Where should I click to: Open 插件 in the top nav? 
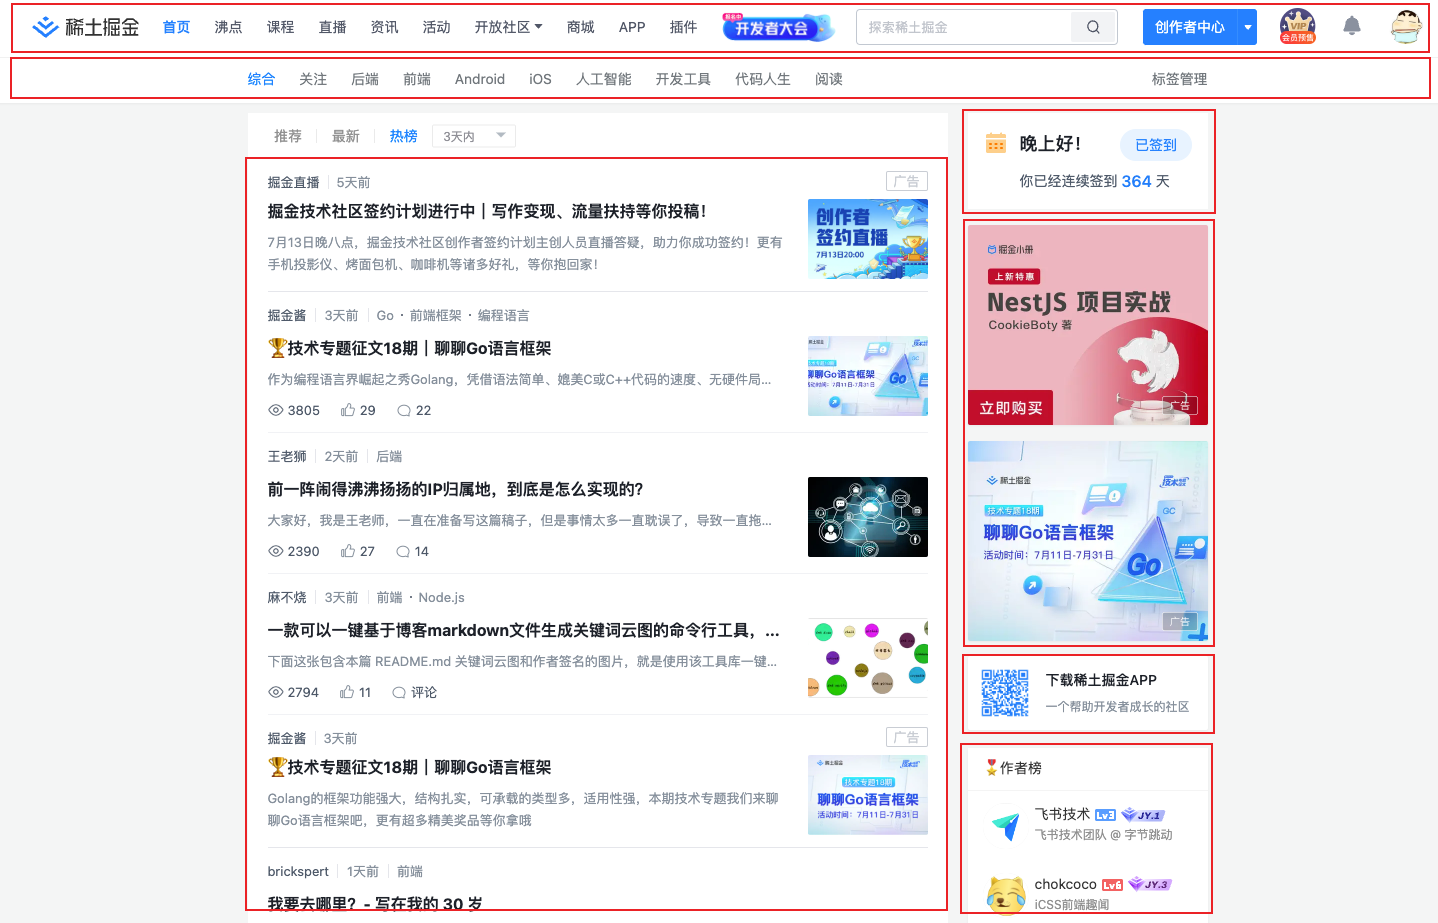[x=683, y=27]
